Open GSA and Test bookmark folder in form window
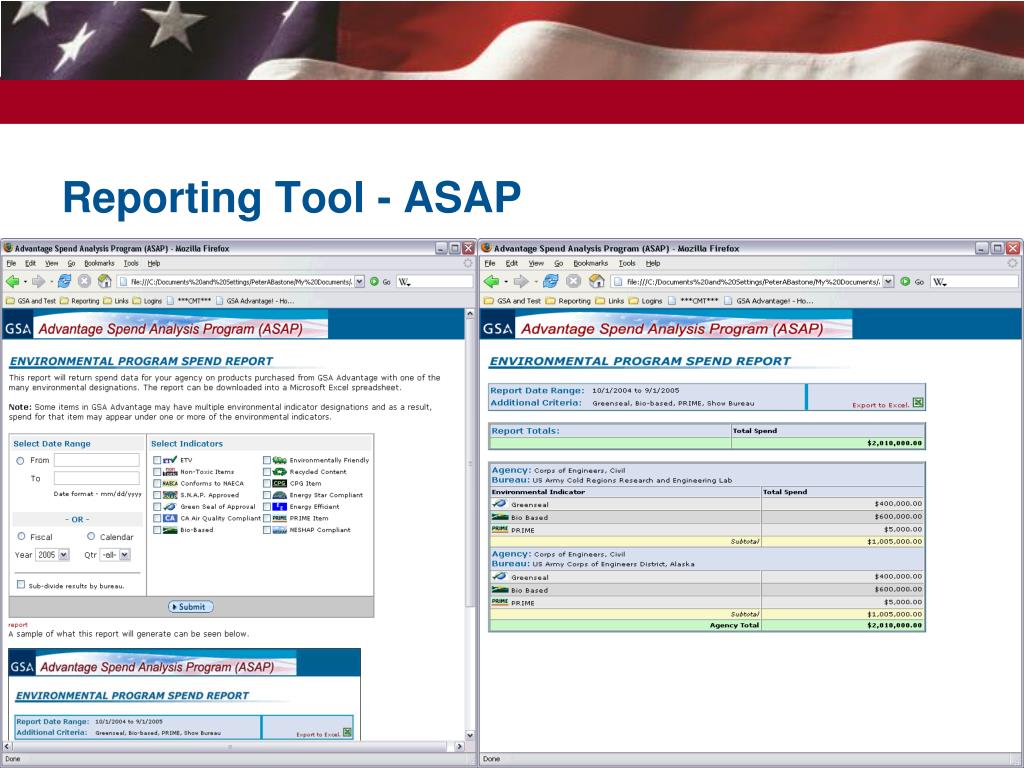 [31, 301]
